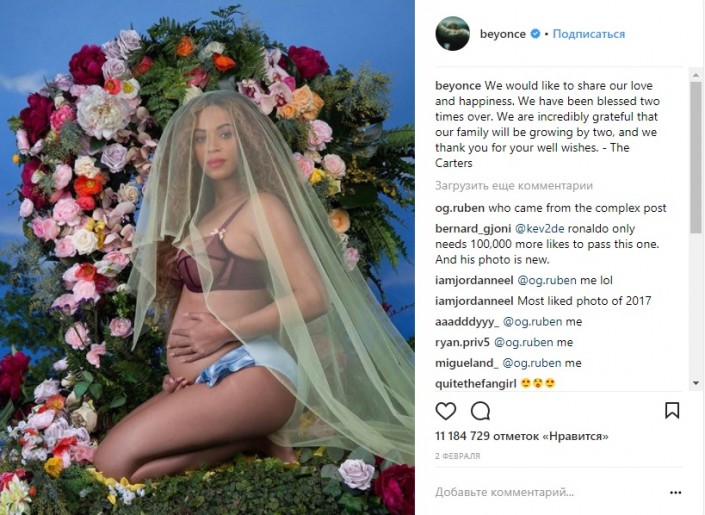Open beyonce profile picture avatar

tap(452, 34)
